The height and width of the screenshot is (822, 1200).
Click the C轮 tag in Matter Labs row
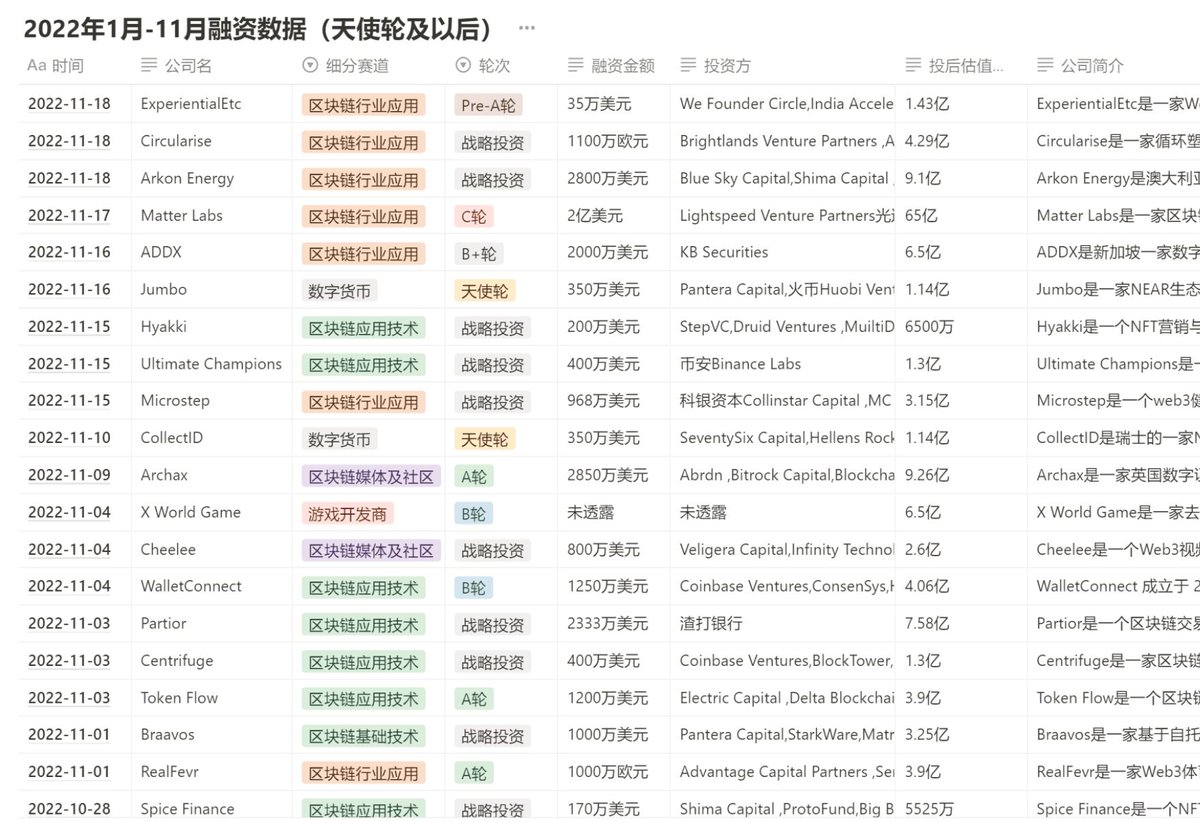[x=473, y=216]
